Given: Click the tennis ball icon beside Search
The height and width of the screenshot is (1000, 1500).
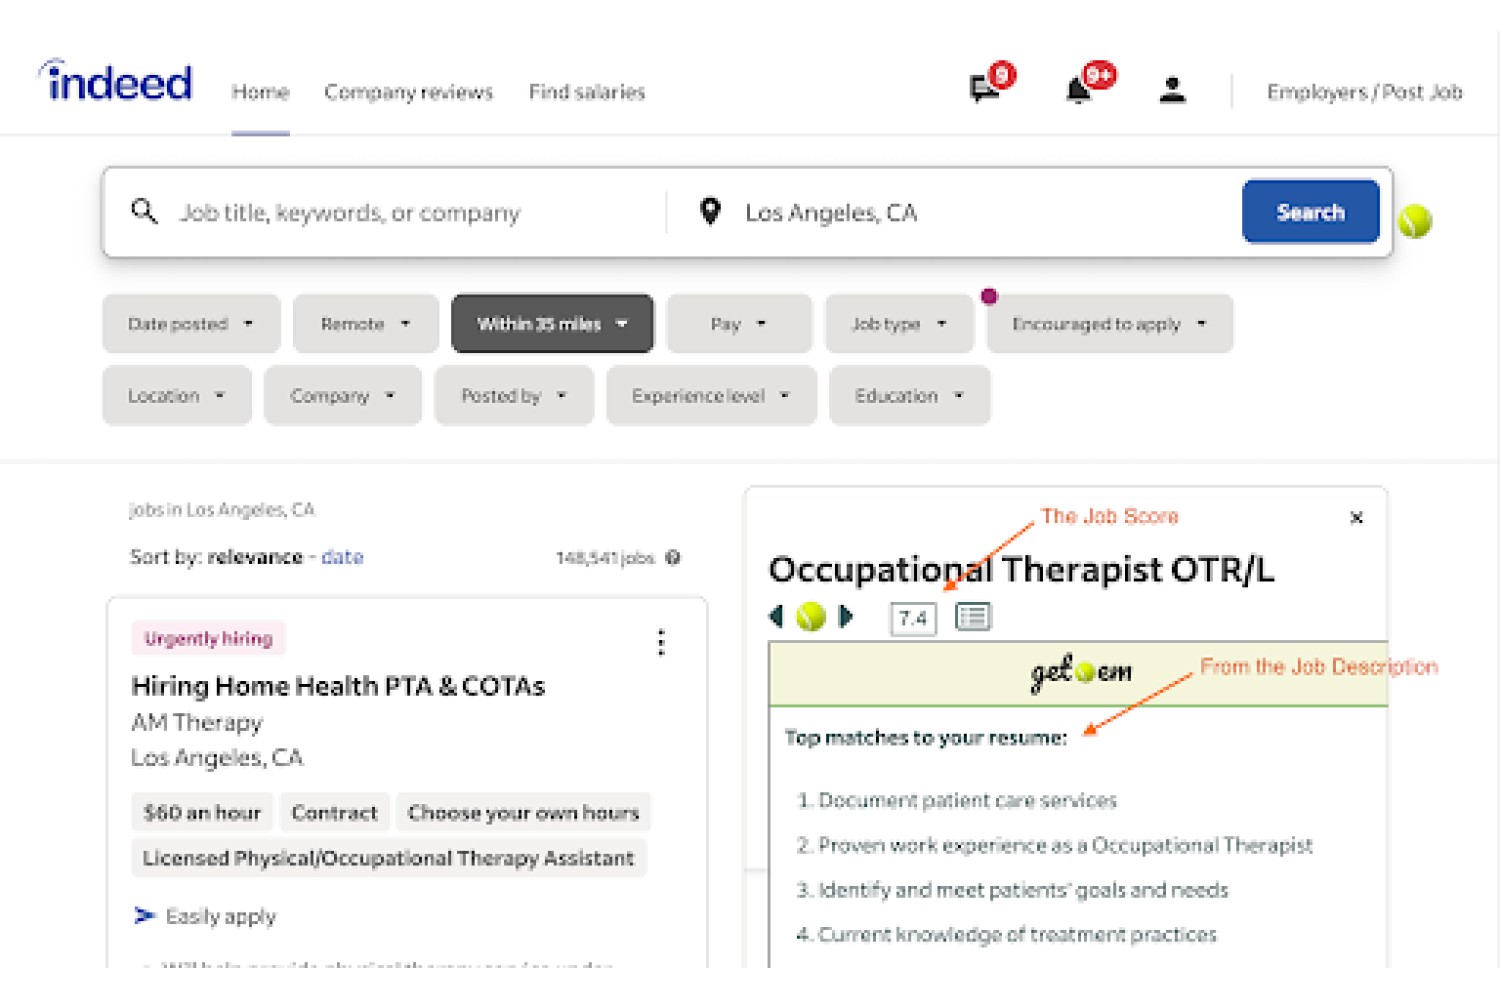Looking at the screenshot, I should tap(1415, 220).
